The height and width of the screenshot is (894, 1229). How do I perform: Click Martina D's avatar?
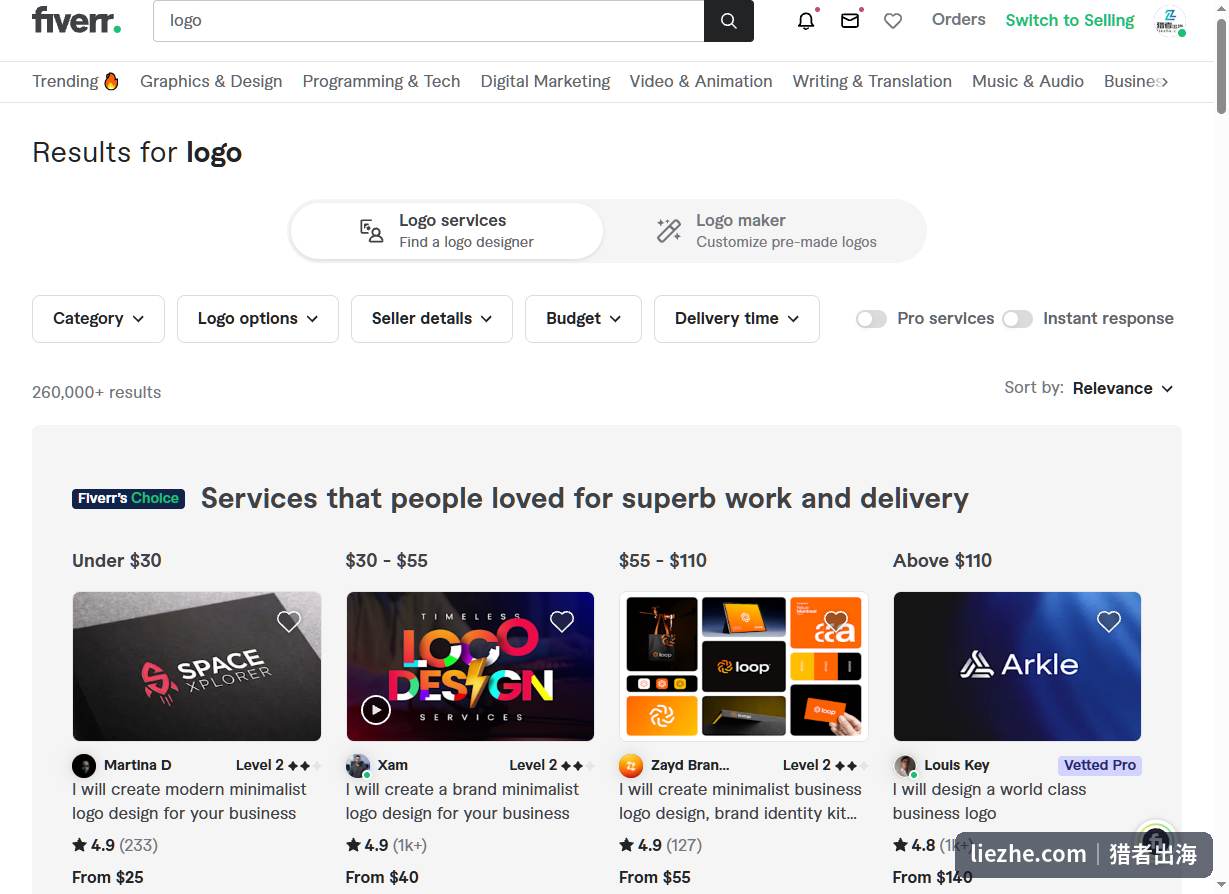(84, 766)
